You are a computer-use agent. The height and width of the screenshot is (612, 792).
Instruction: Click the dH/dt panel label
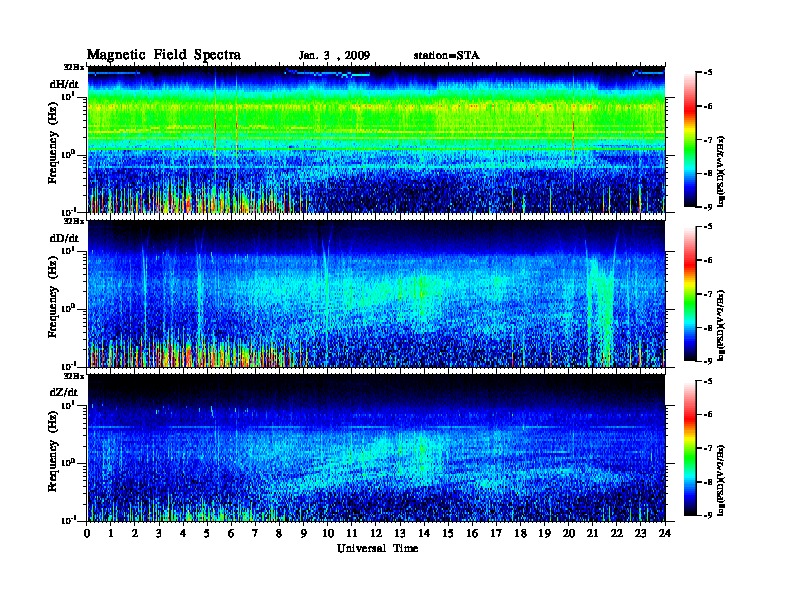(64, 84)
